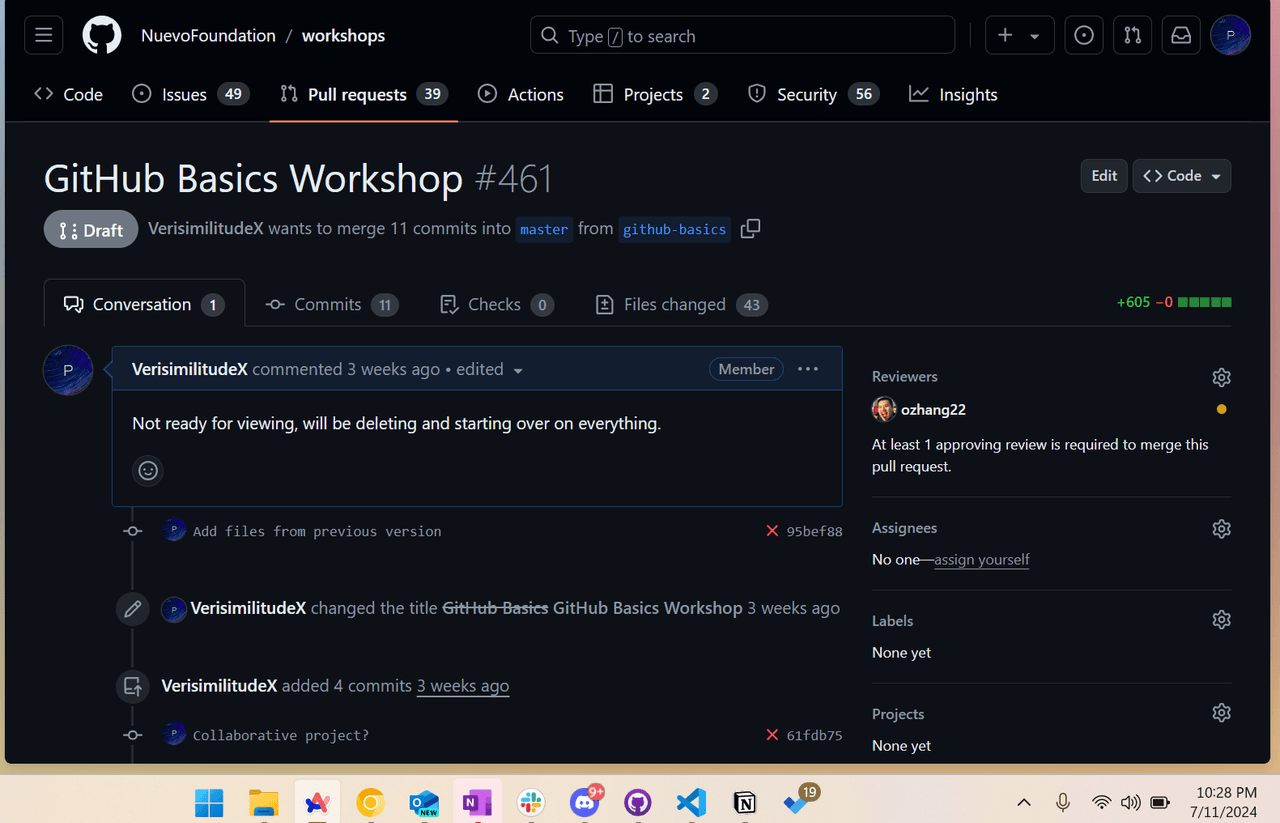The width and height of the screenshot is (1280, 823).
Task: Expand the Code dropdown button
Action: point(1181,176)
